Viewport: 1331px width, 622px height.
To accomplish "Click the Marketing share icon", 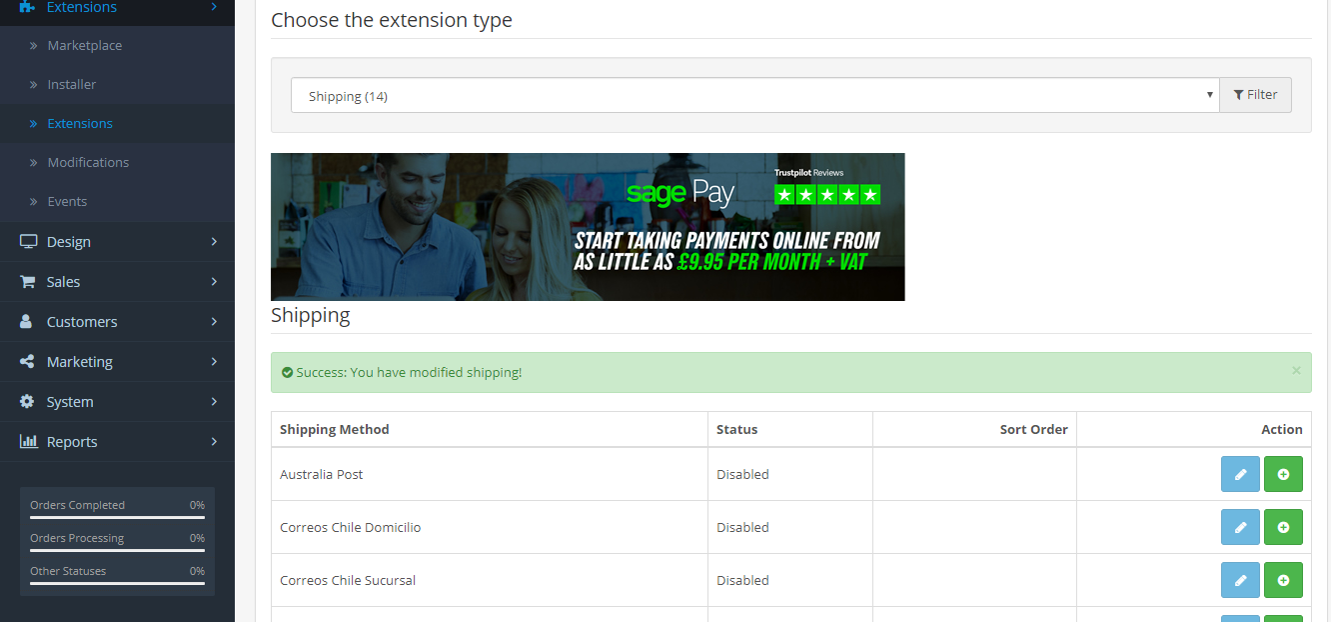I will (28, 362).
